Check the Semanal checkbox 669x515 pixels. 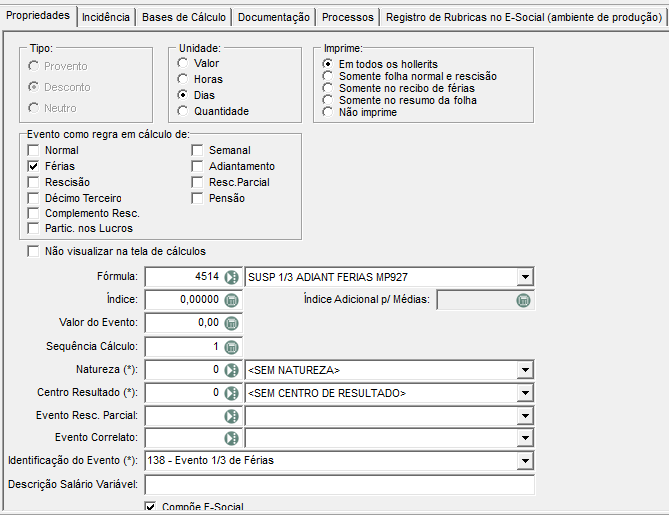tap(197, 150)
